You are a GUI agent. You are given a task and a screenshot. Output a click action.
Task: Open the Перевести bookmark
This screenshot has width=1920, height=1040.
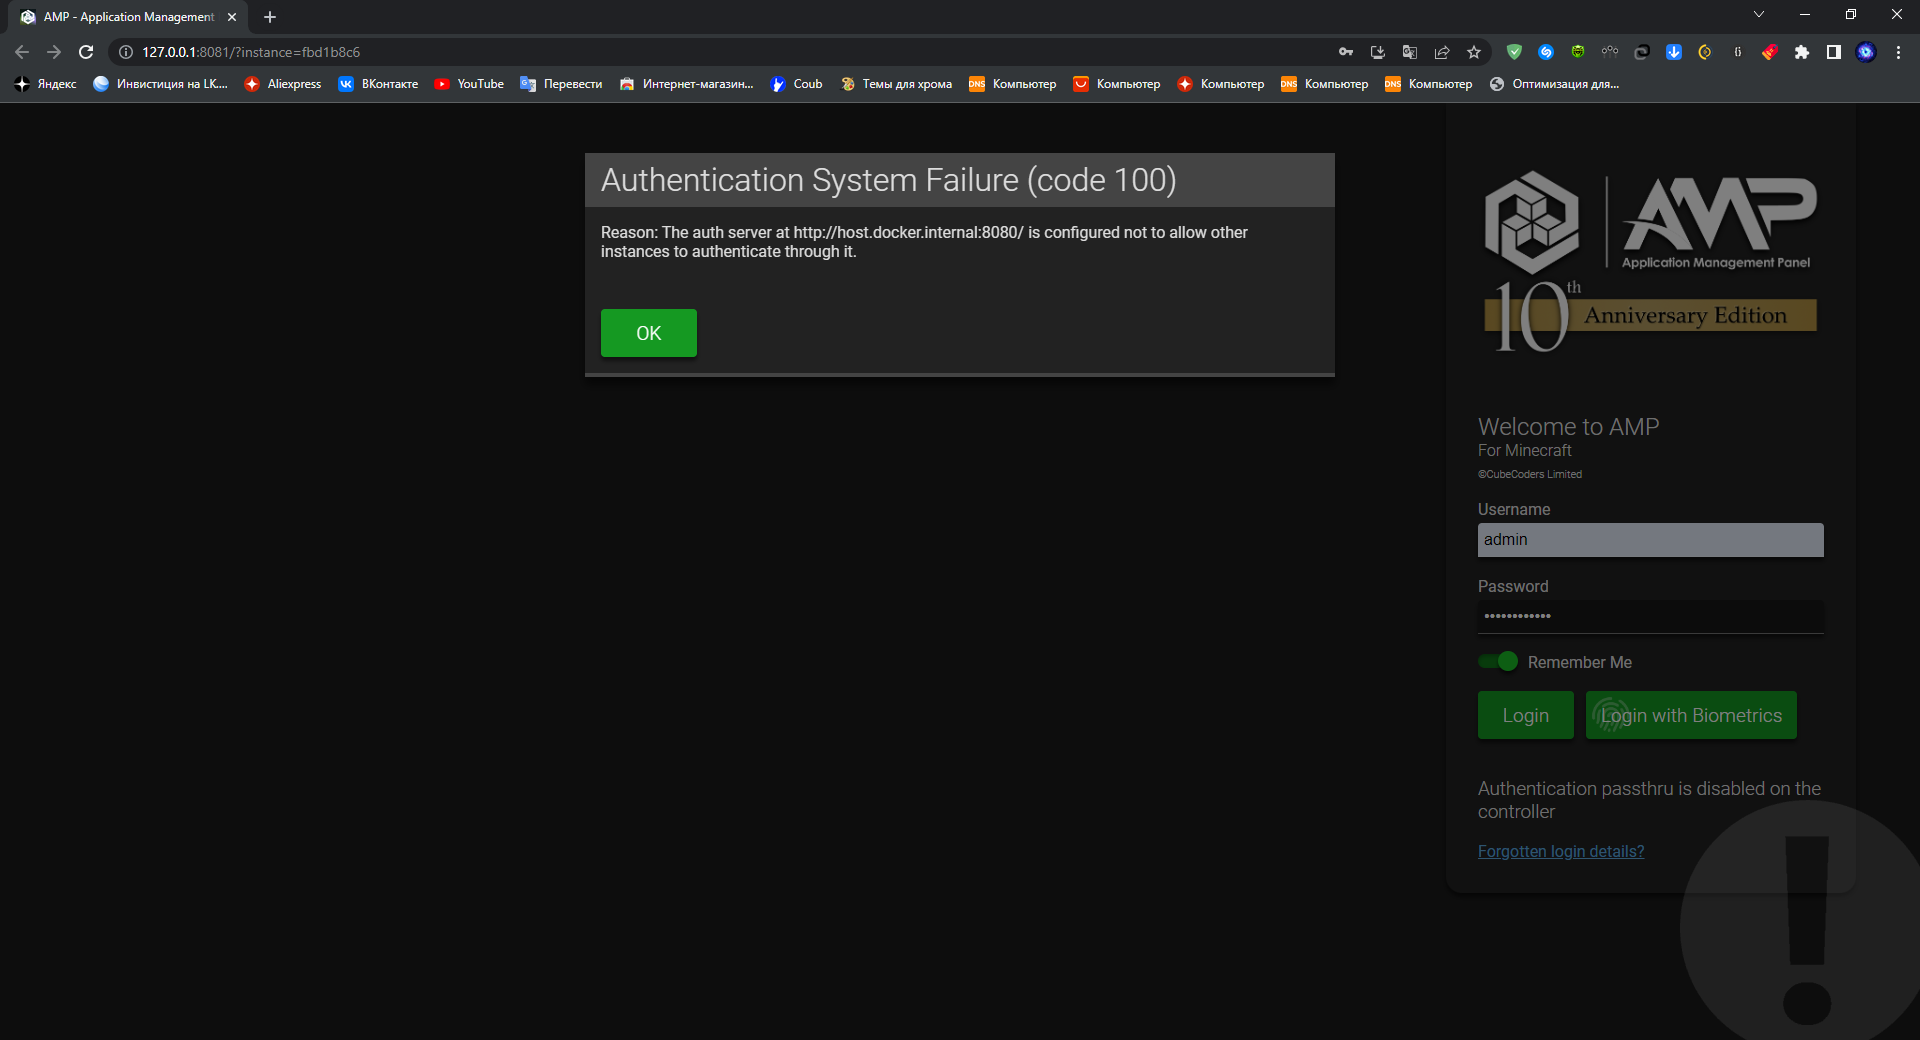point(561,84)
